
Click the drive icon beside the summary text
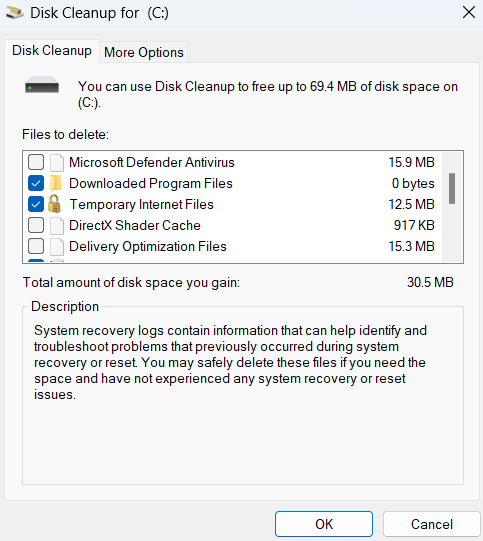(x=42, y=85)
